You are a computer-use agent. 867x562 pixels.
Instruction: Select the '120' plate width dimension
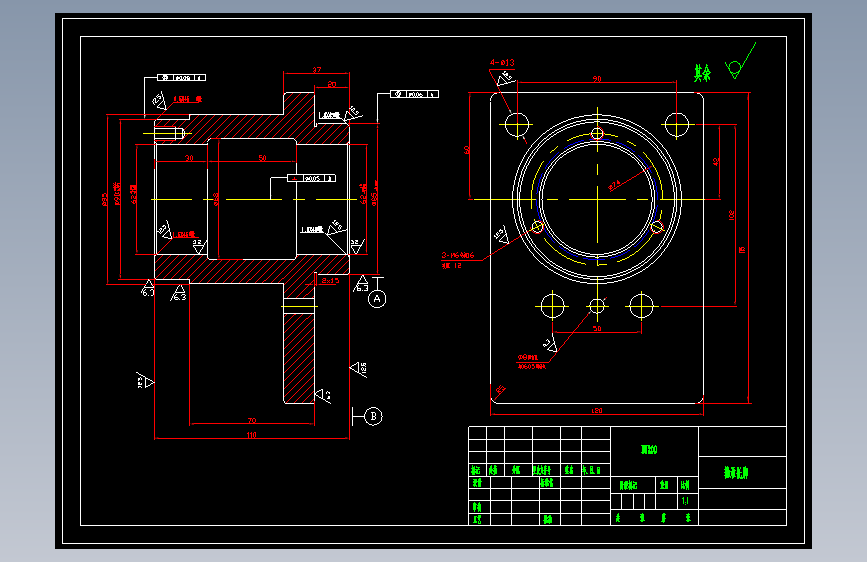coord(597,410)
